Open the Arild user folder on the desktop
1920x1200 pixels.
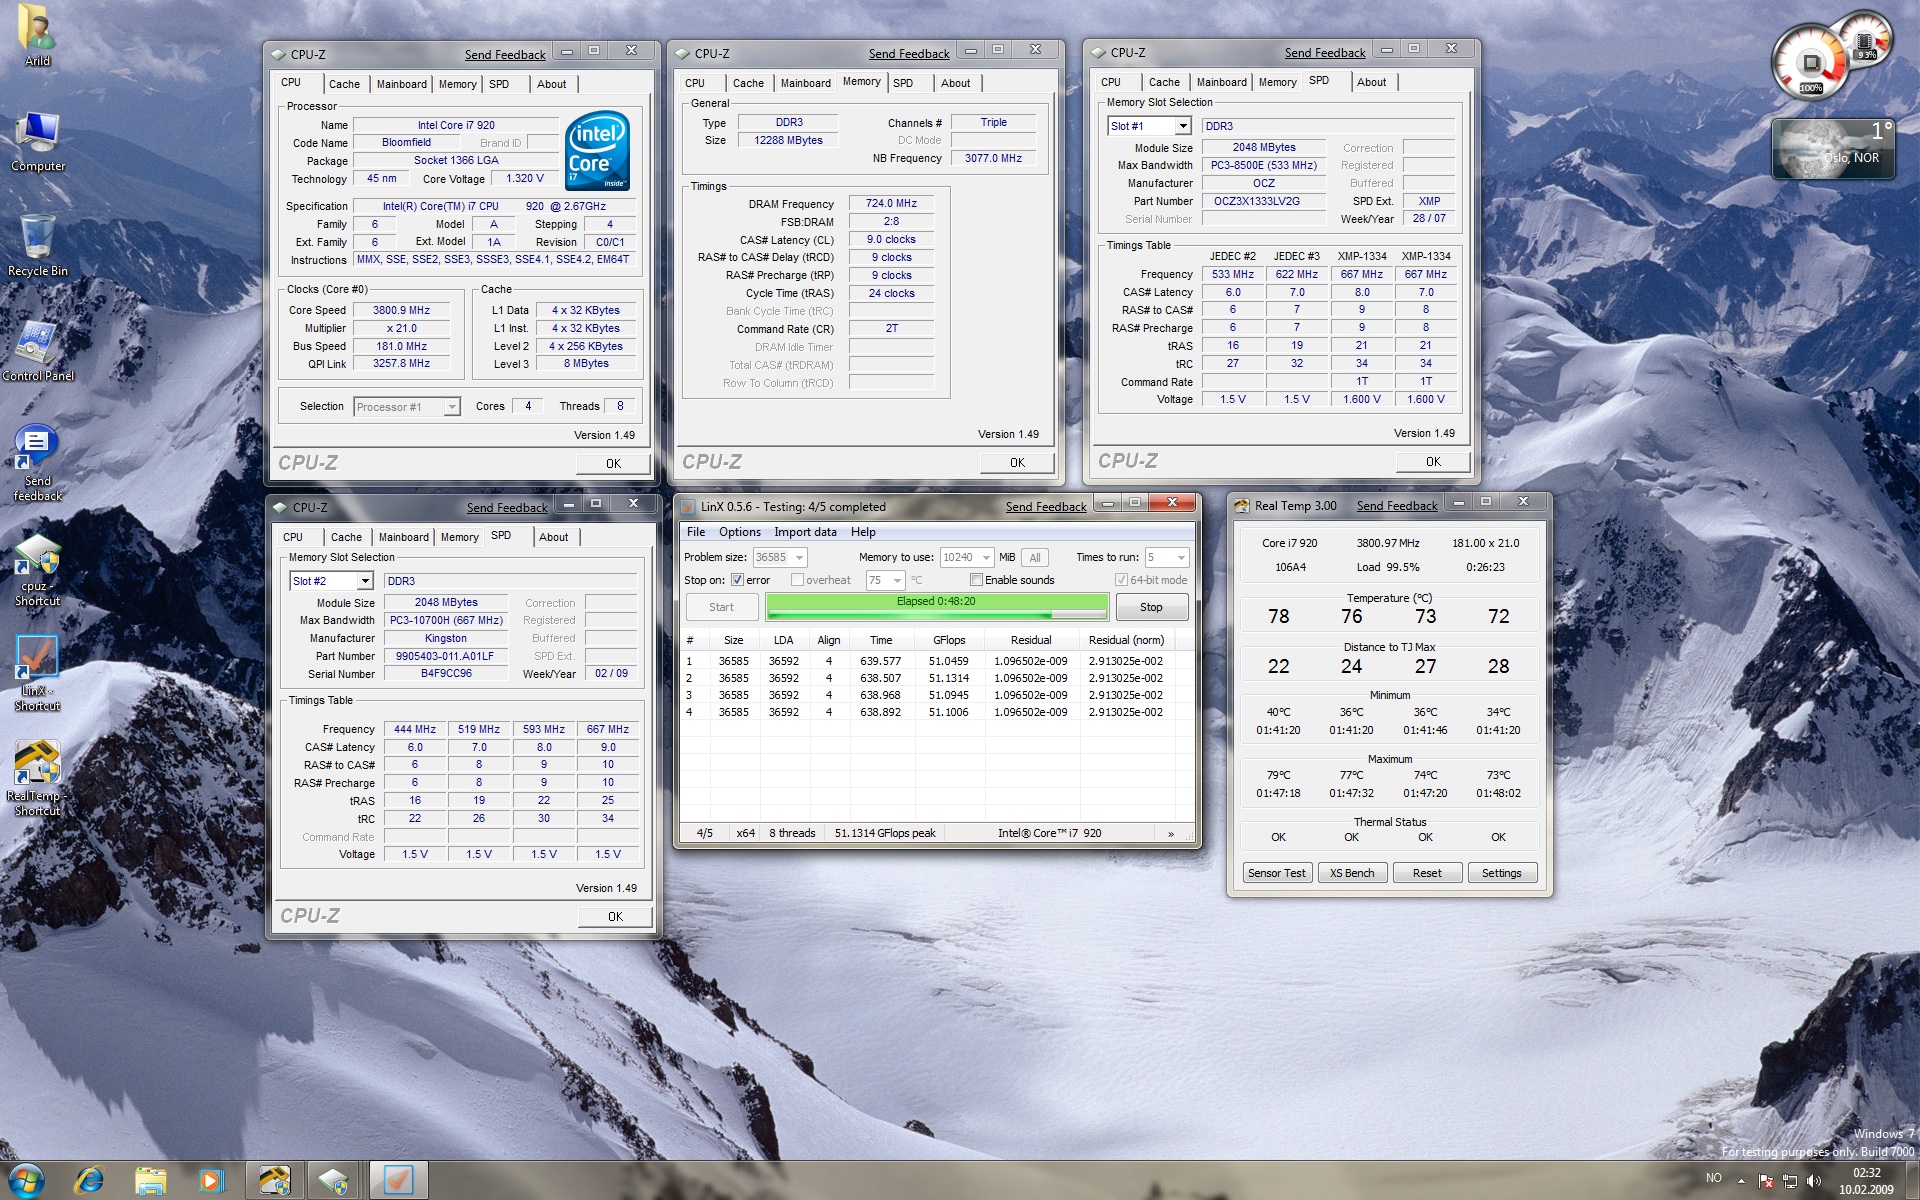(37, 35)
